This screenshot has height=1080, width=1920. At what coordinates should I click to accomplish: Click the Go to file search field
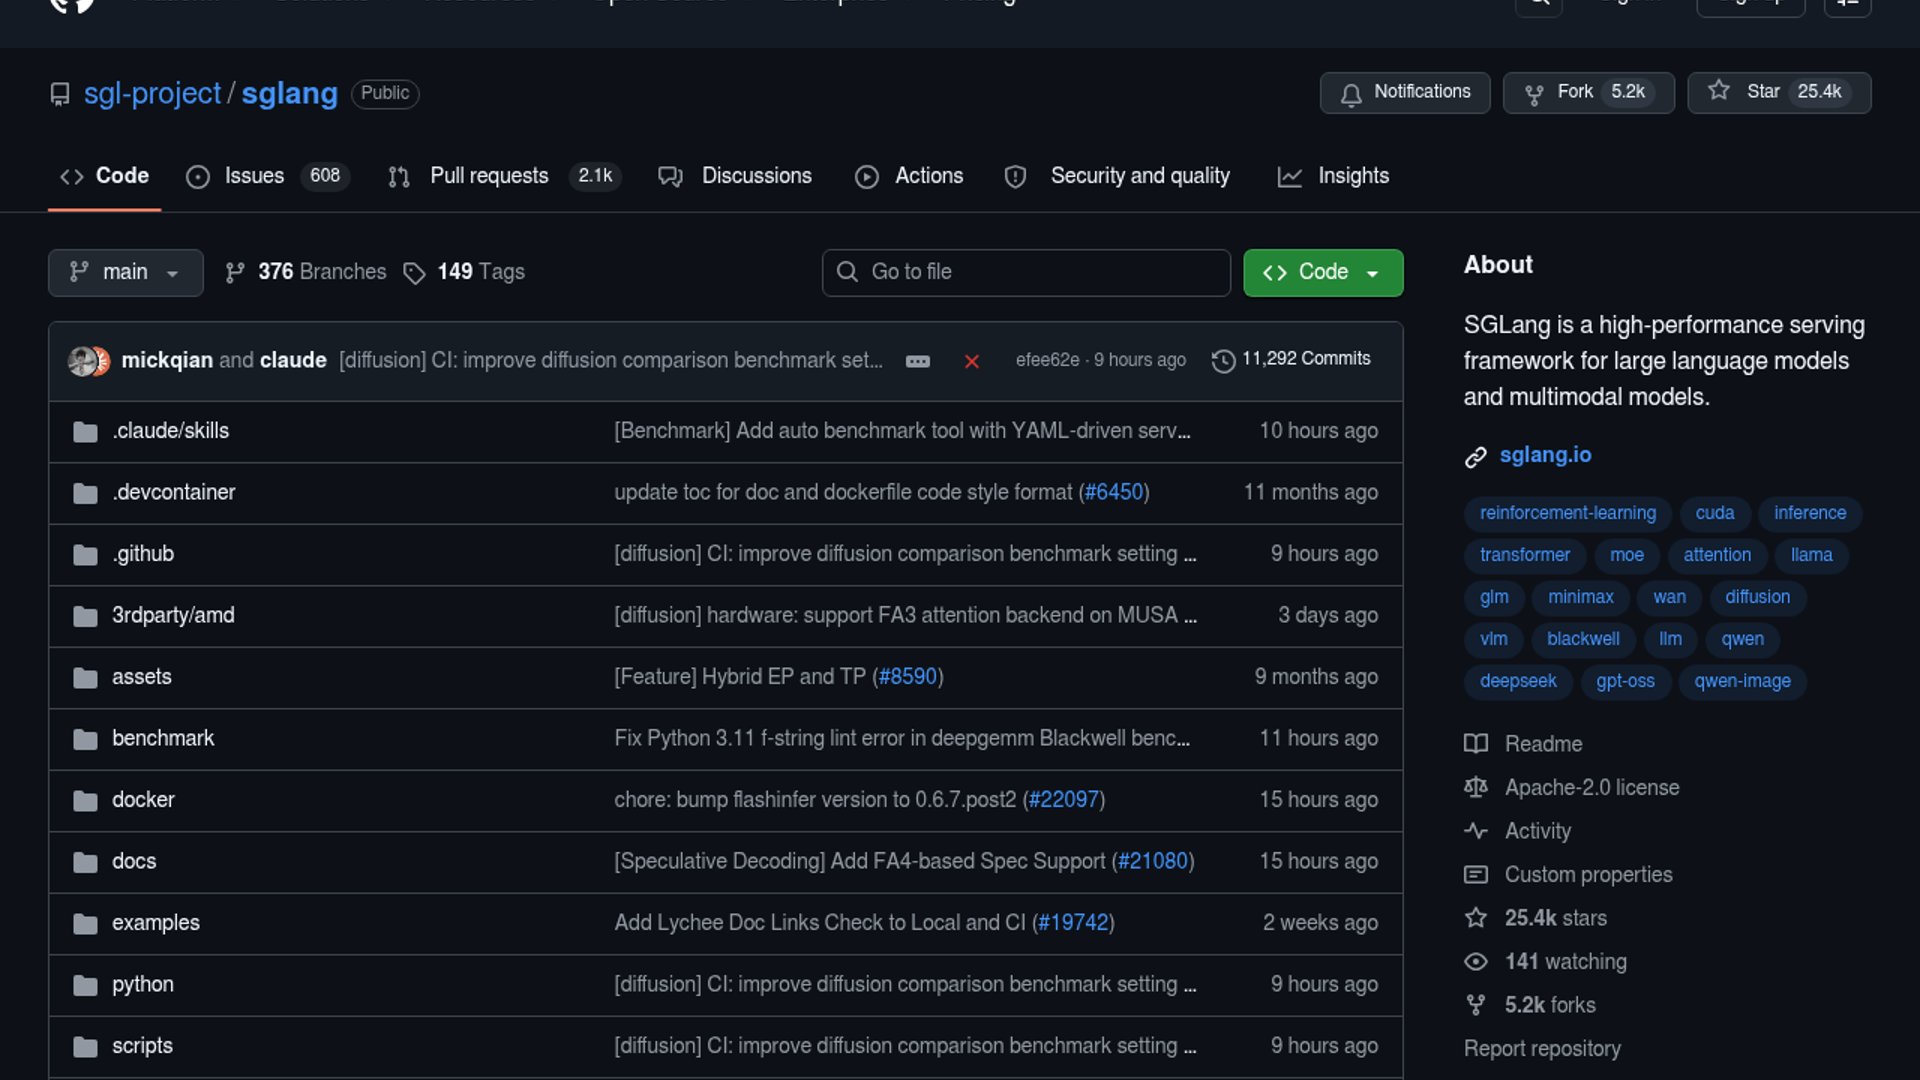point(1026,272)
